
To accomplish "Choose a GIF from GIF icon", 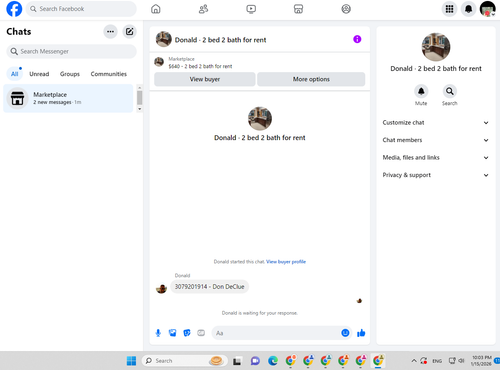I will 201,333.
